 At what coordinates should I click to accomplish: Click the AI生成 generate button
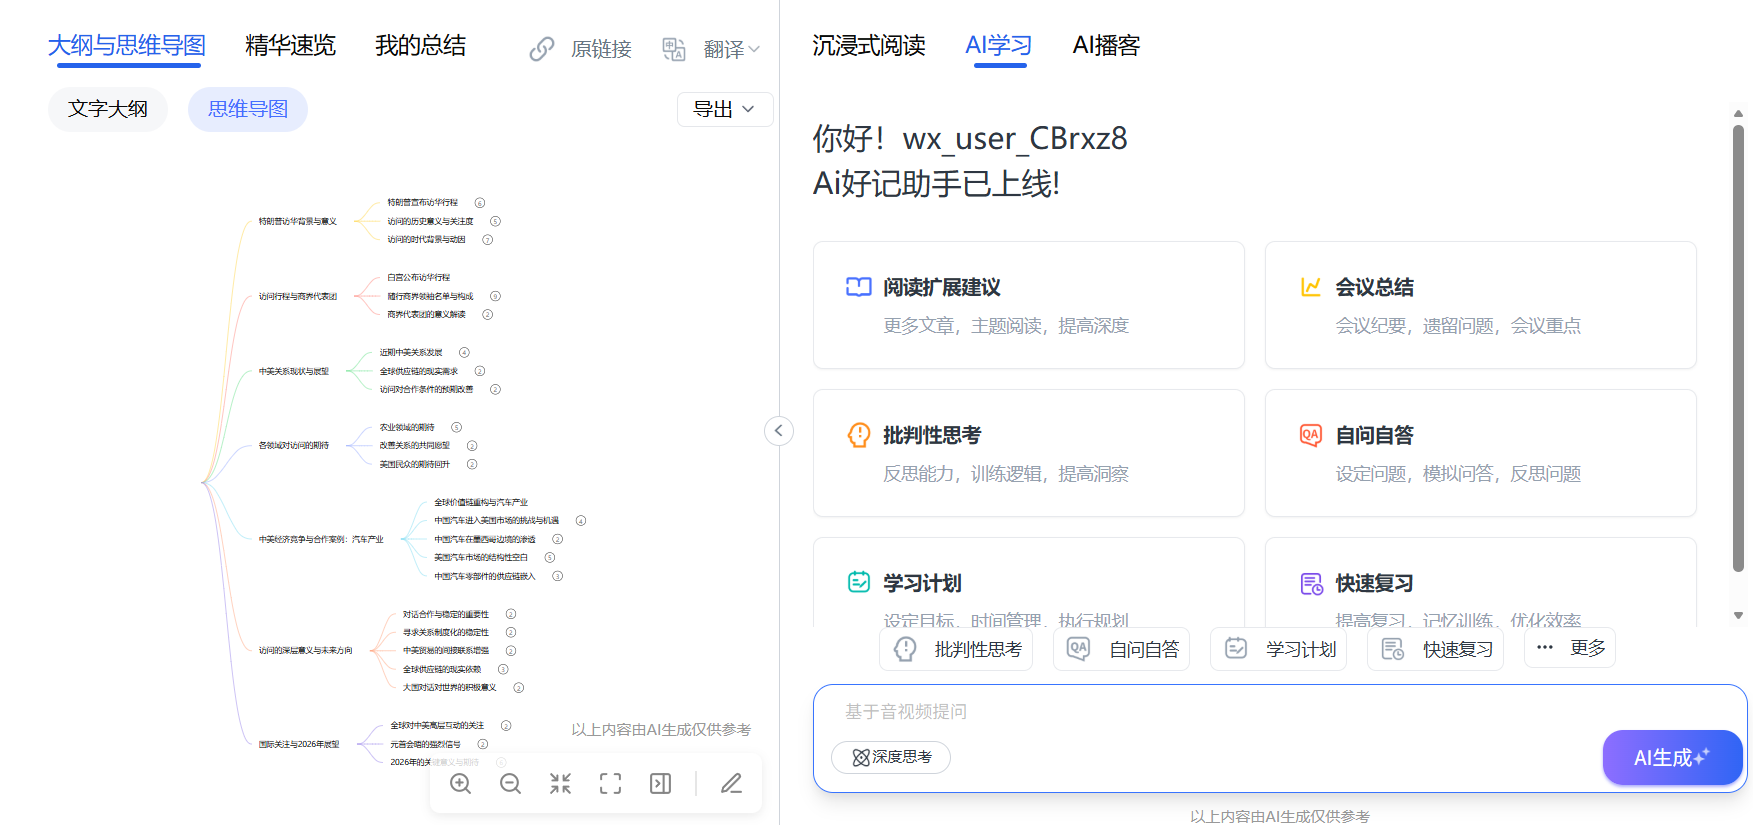[x=1672, y=758]
